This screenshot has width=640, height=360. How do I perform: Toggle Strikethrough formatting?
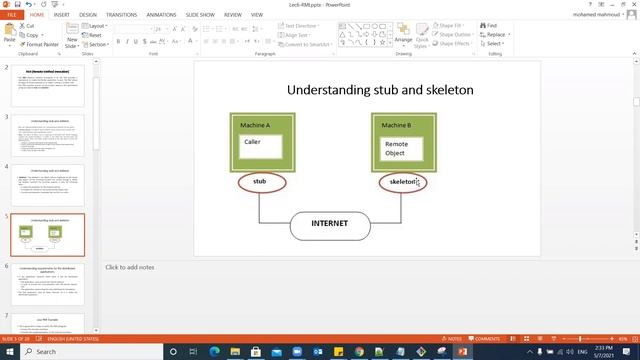[x=153, y=41]
